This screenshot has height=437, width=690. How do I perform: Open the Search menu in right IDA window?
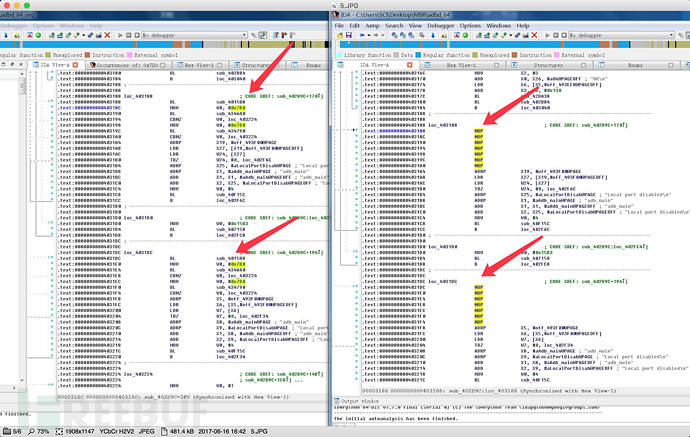pos(394,26)
